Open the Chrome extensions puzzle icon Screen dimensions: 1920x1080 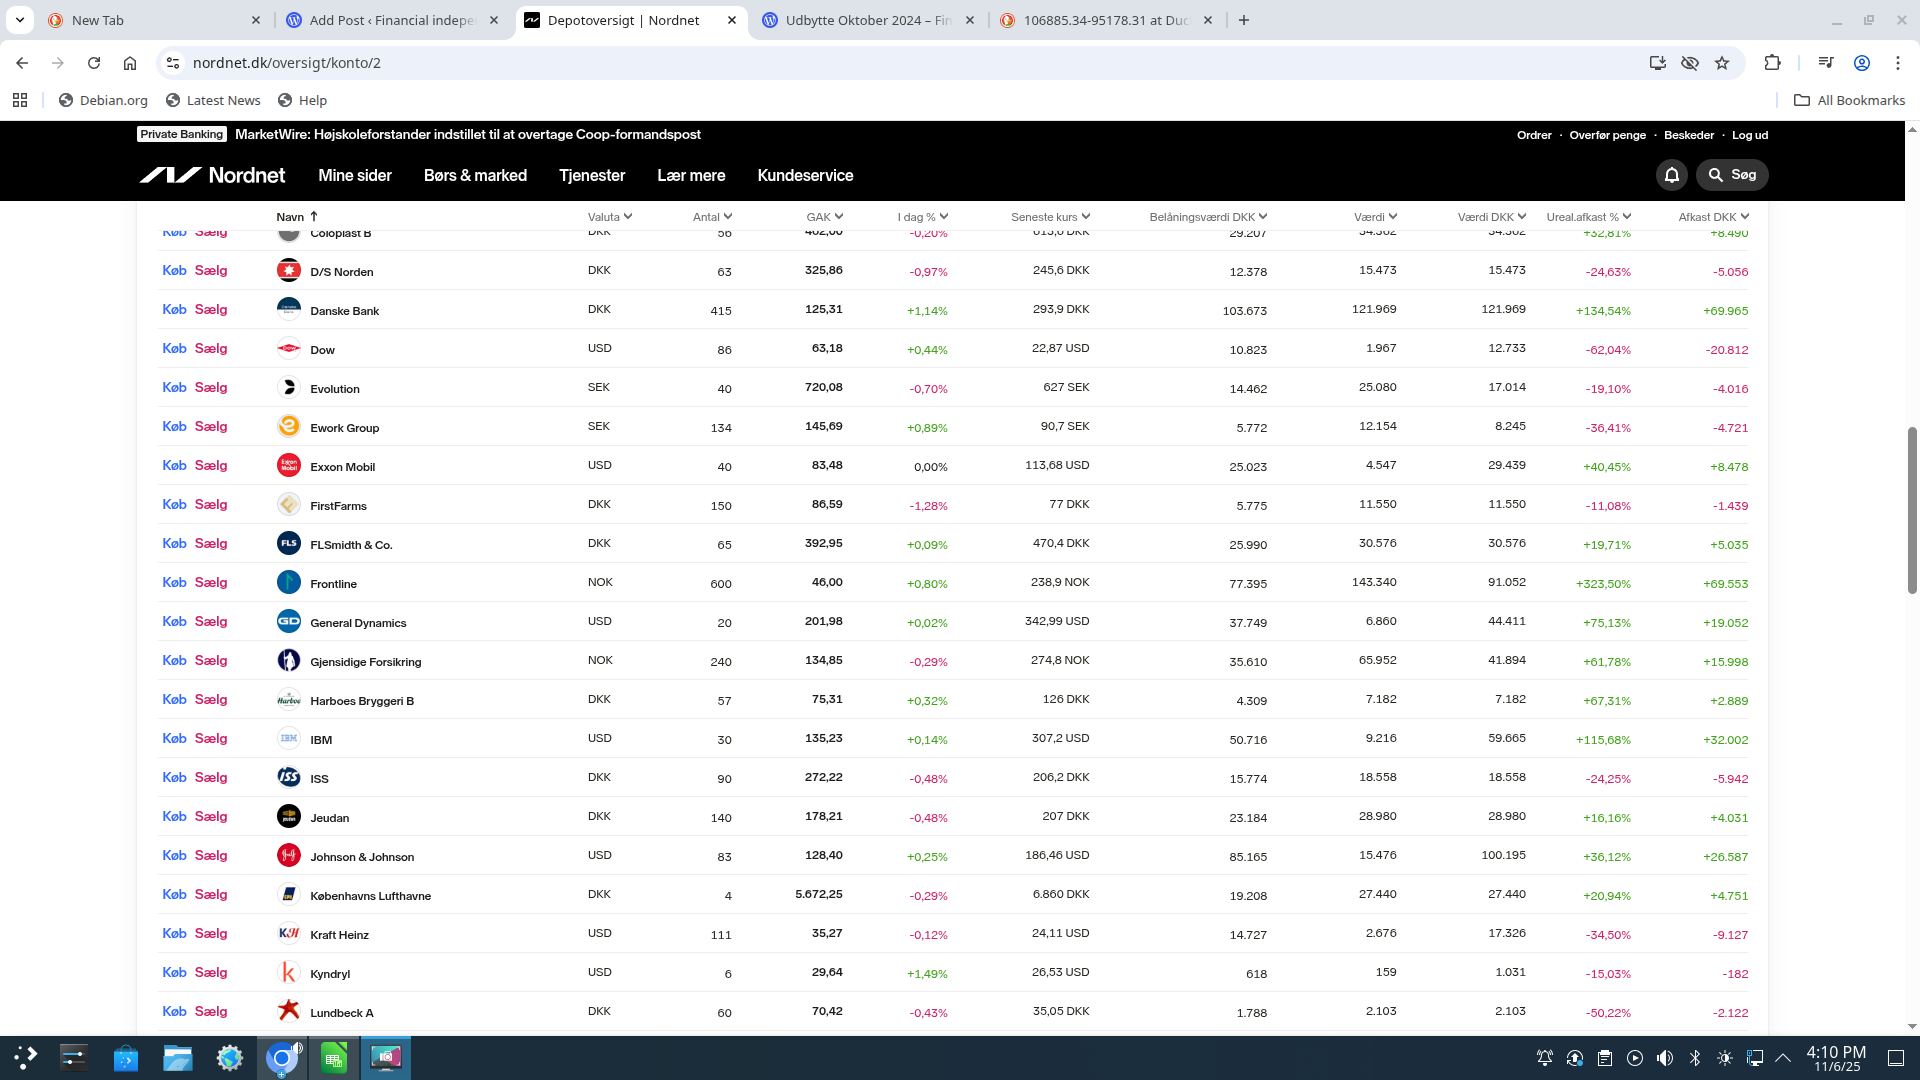coord(1772,63)
